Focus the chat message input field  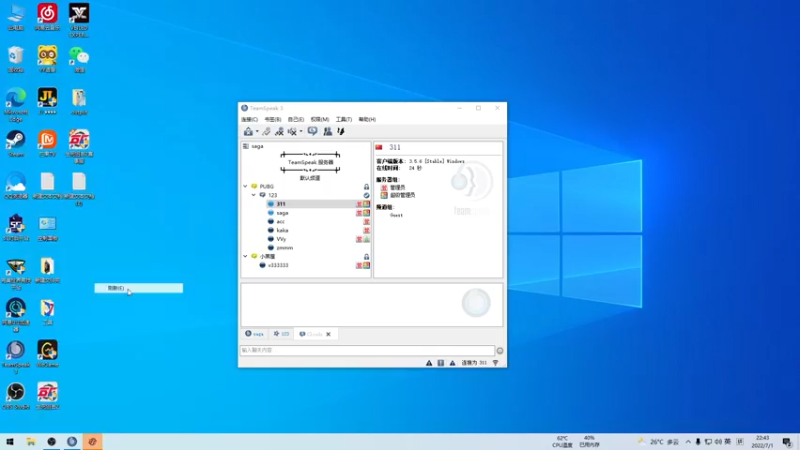click(x=367, y=350)
